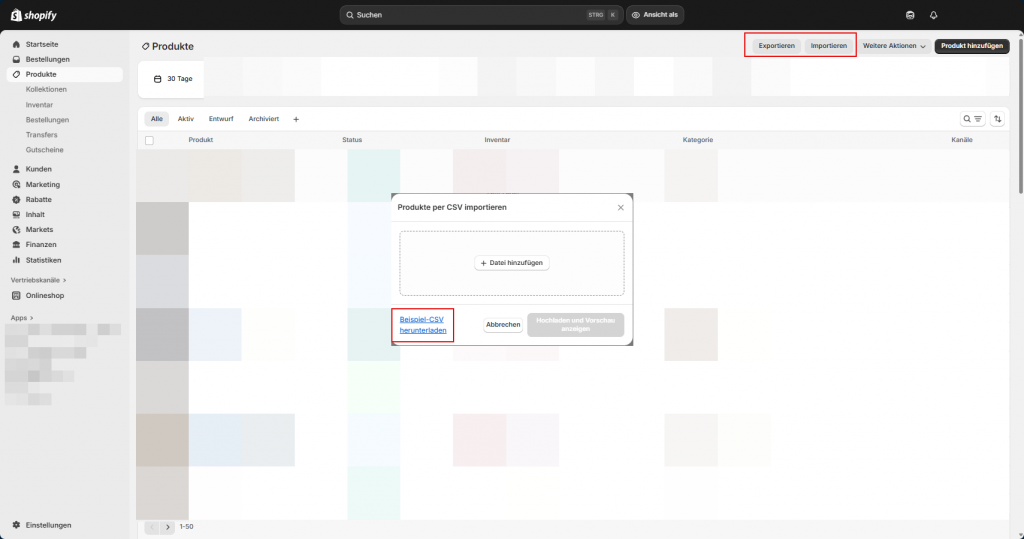Click the Importieren button
The image size is (1024, 539).
point(829,46)
